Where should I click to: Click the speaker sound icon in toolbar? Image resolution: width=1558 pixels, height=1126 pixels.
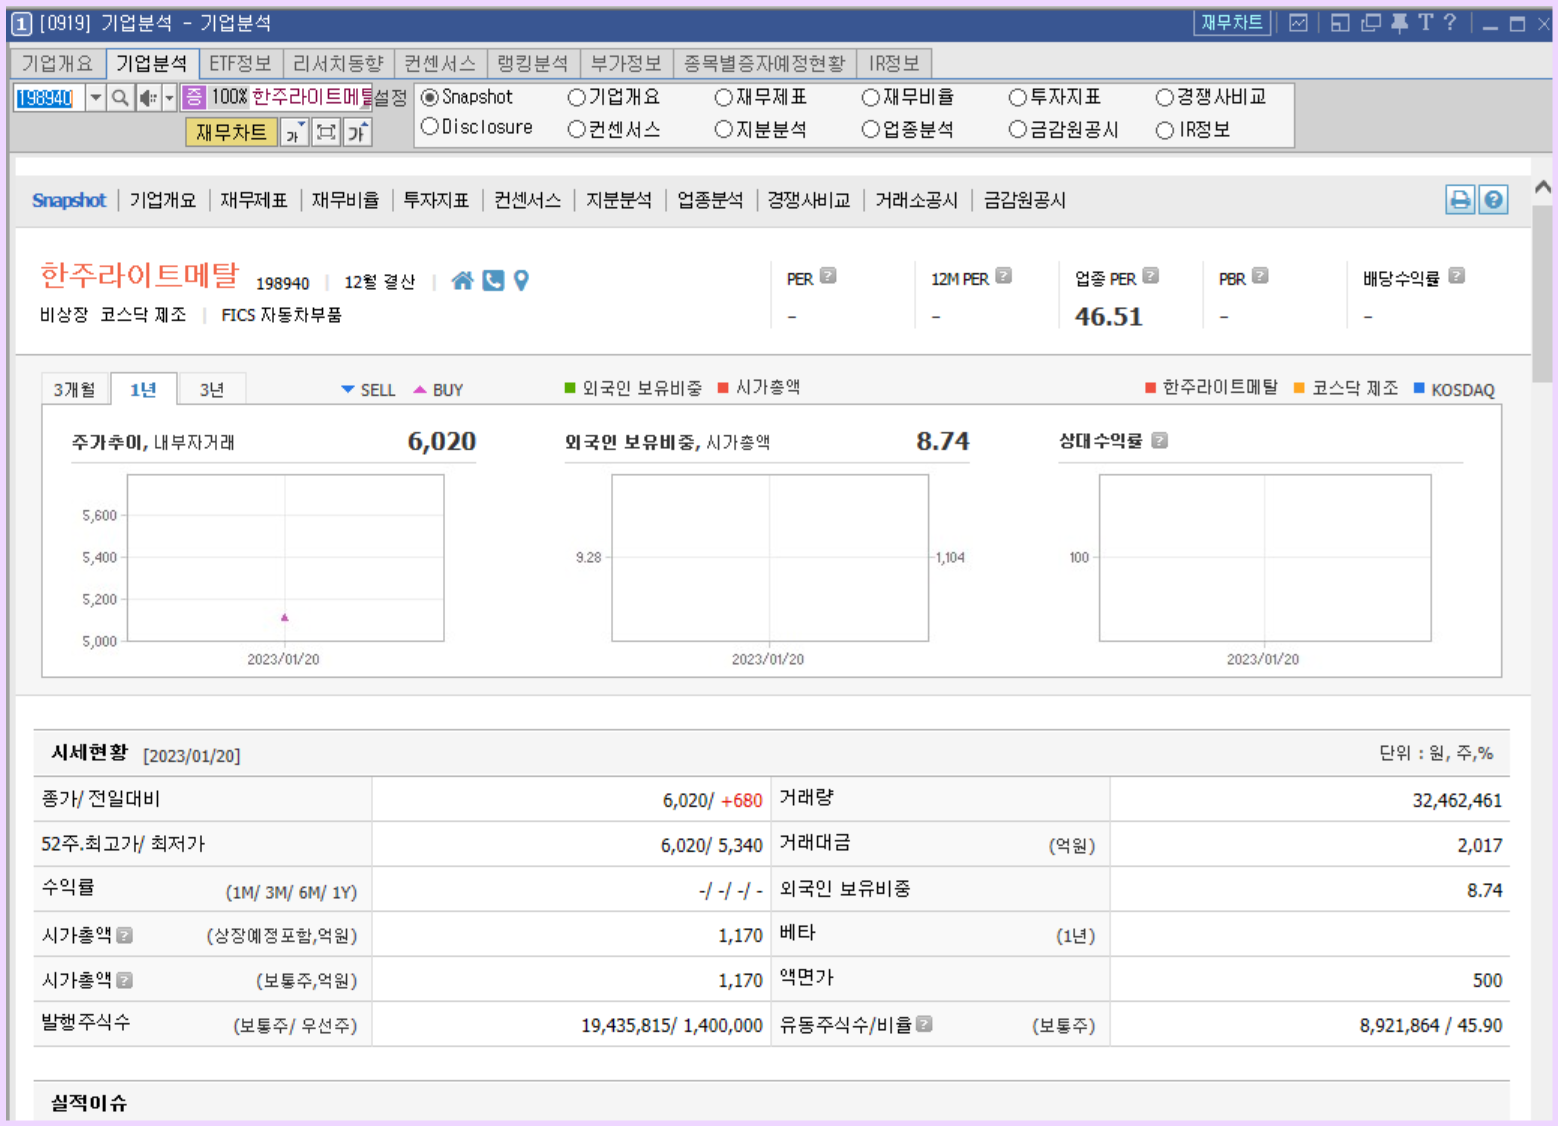(147, 97)
